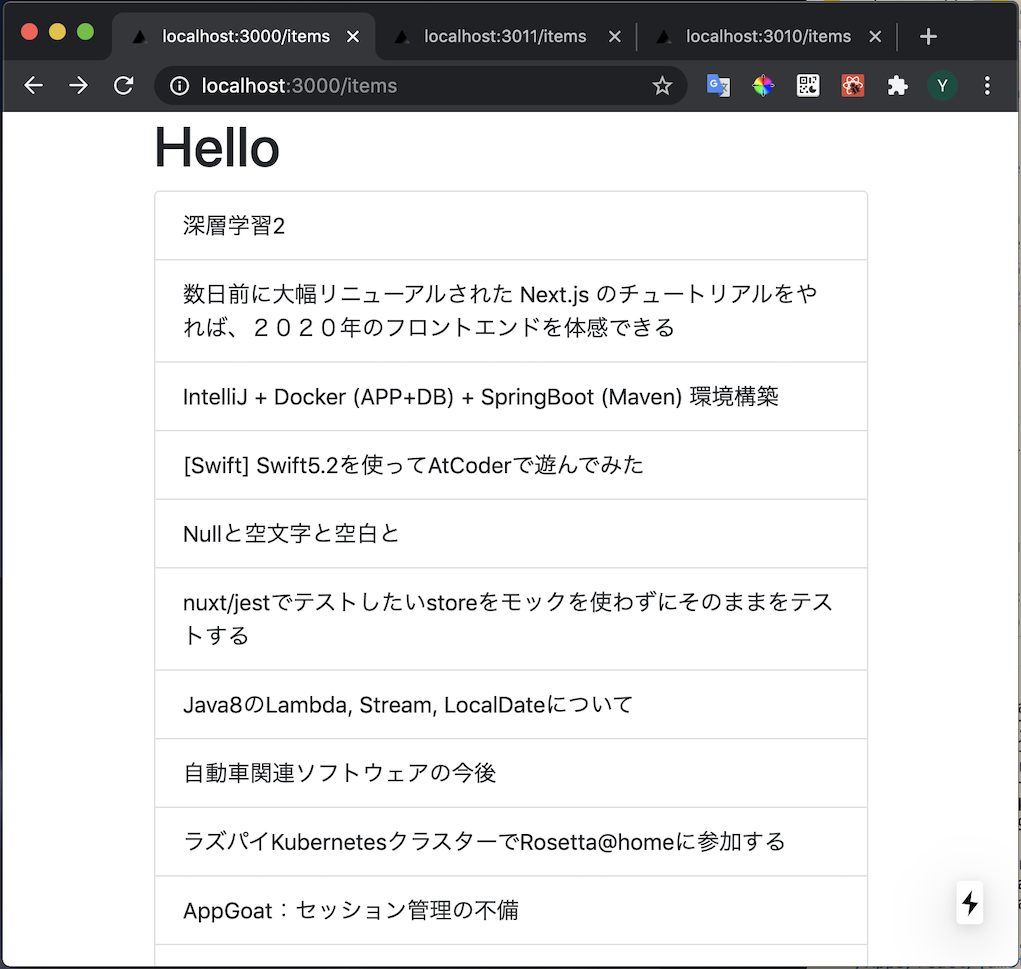The image size is (1021, 969).
Task: Close the localhost:3000/items tab
Action: [353, 36]
